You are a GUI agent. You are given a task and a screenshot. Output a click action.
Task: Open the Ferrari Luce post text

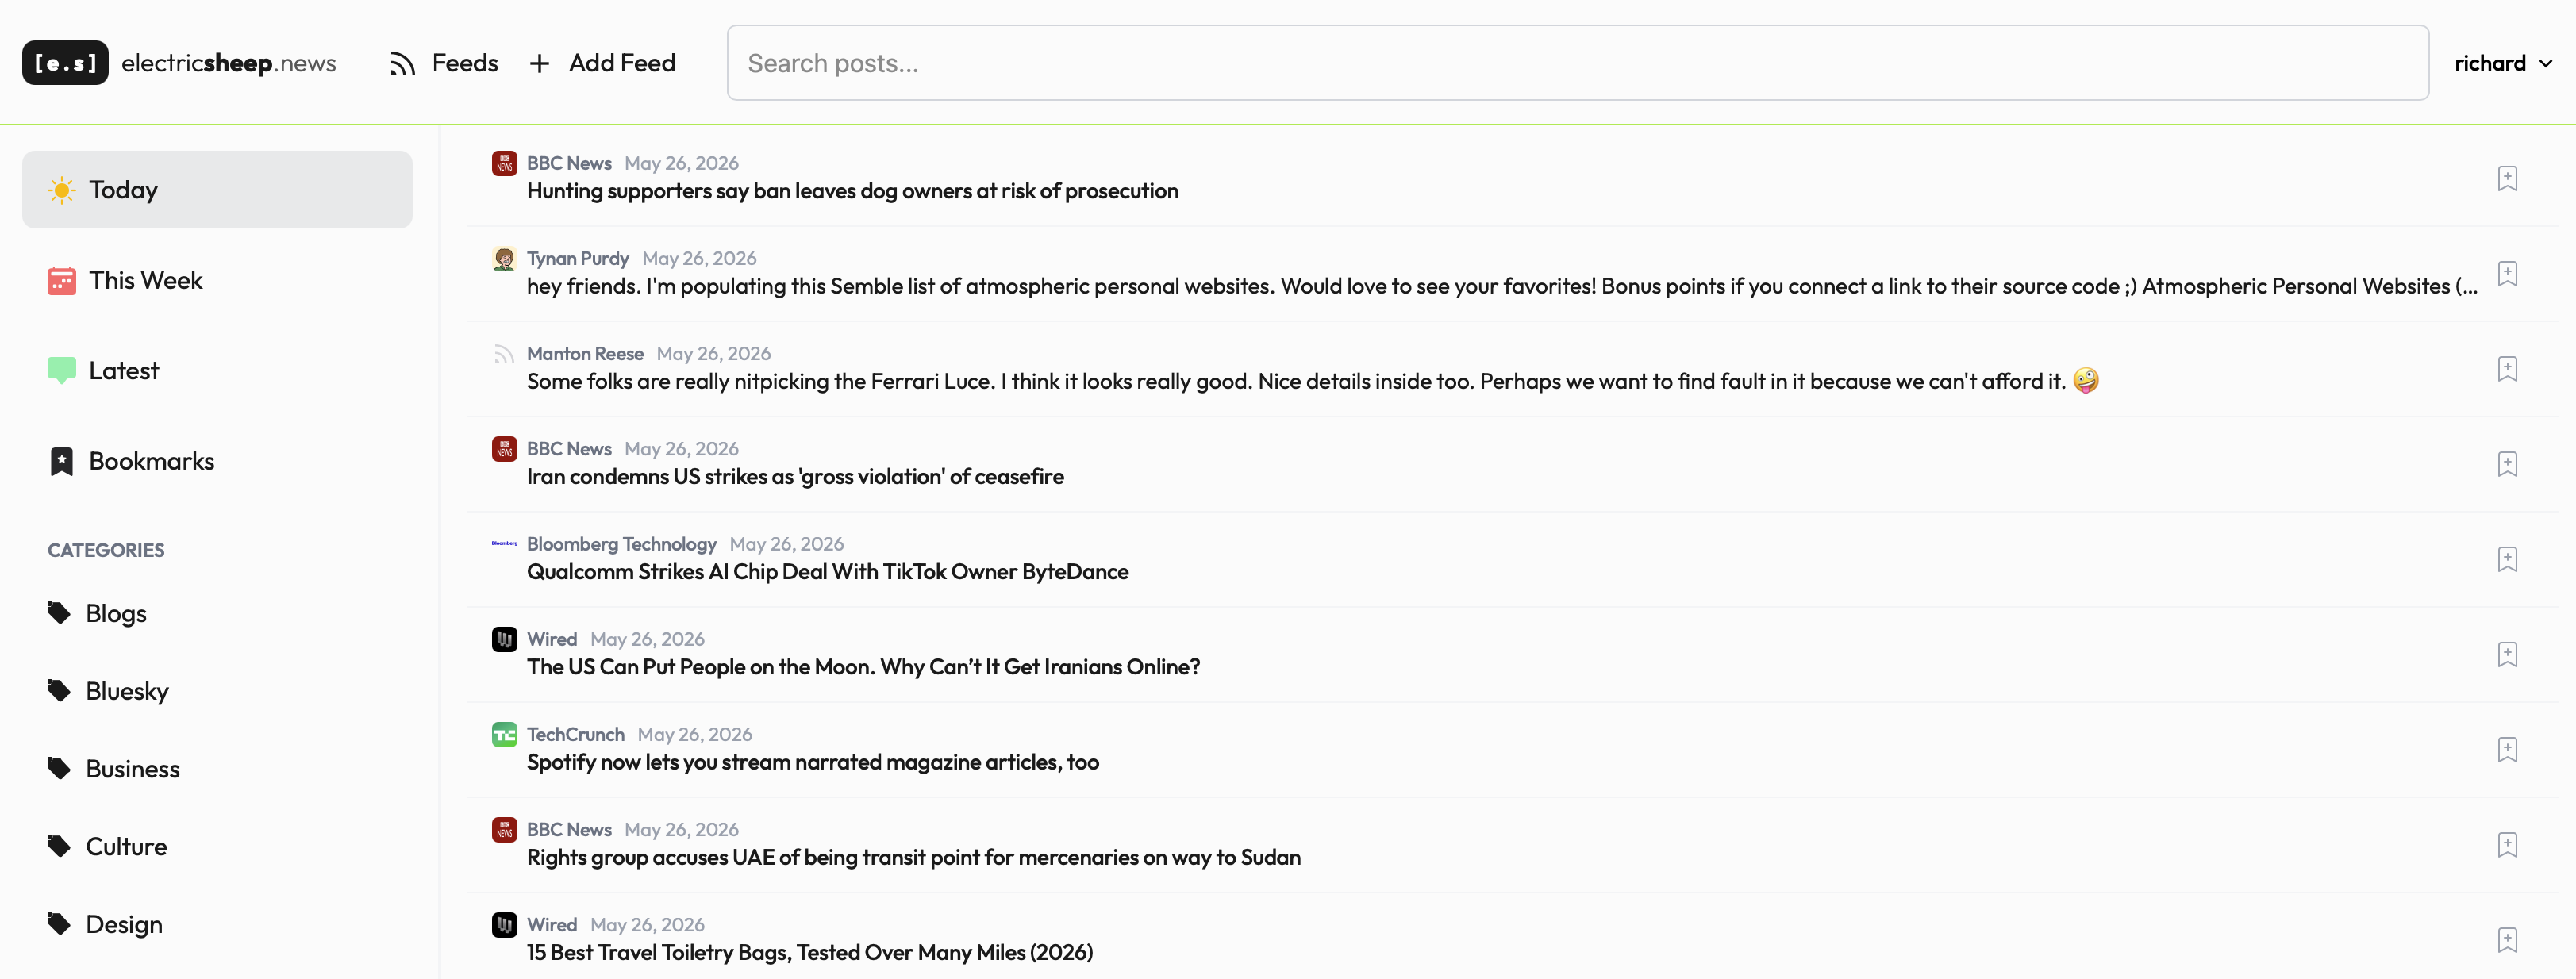pyautogui.click(x=1312, y=381)
